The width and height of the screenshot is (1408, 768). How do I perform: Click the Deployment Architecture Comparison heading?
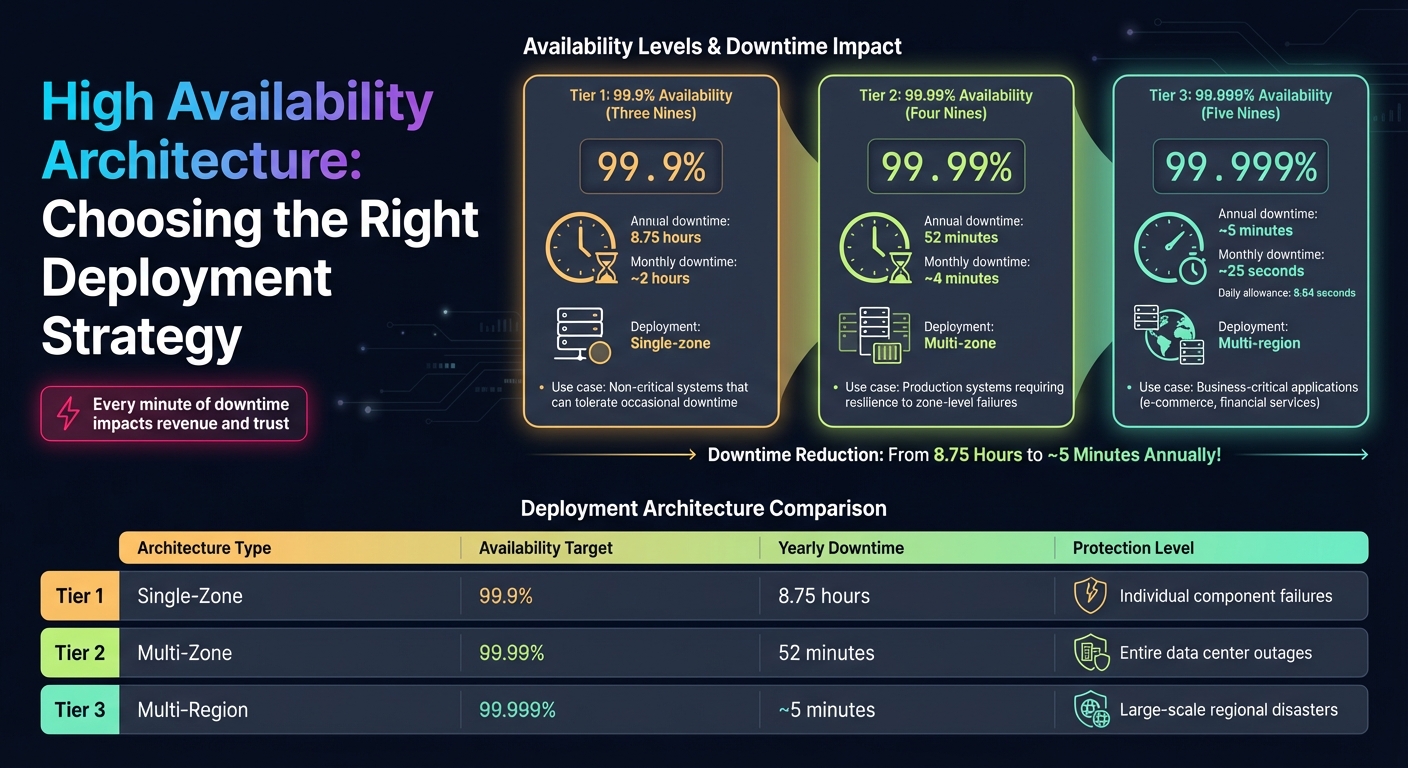click(703, 508)
